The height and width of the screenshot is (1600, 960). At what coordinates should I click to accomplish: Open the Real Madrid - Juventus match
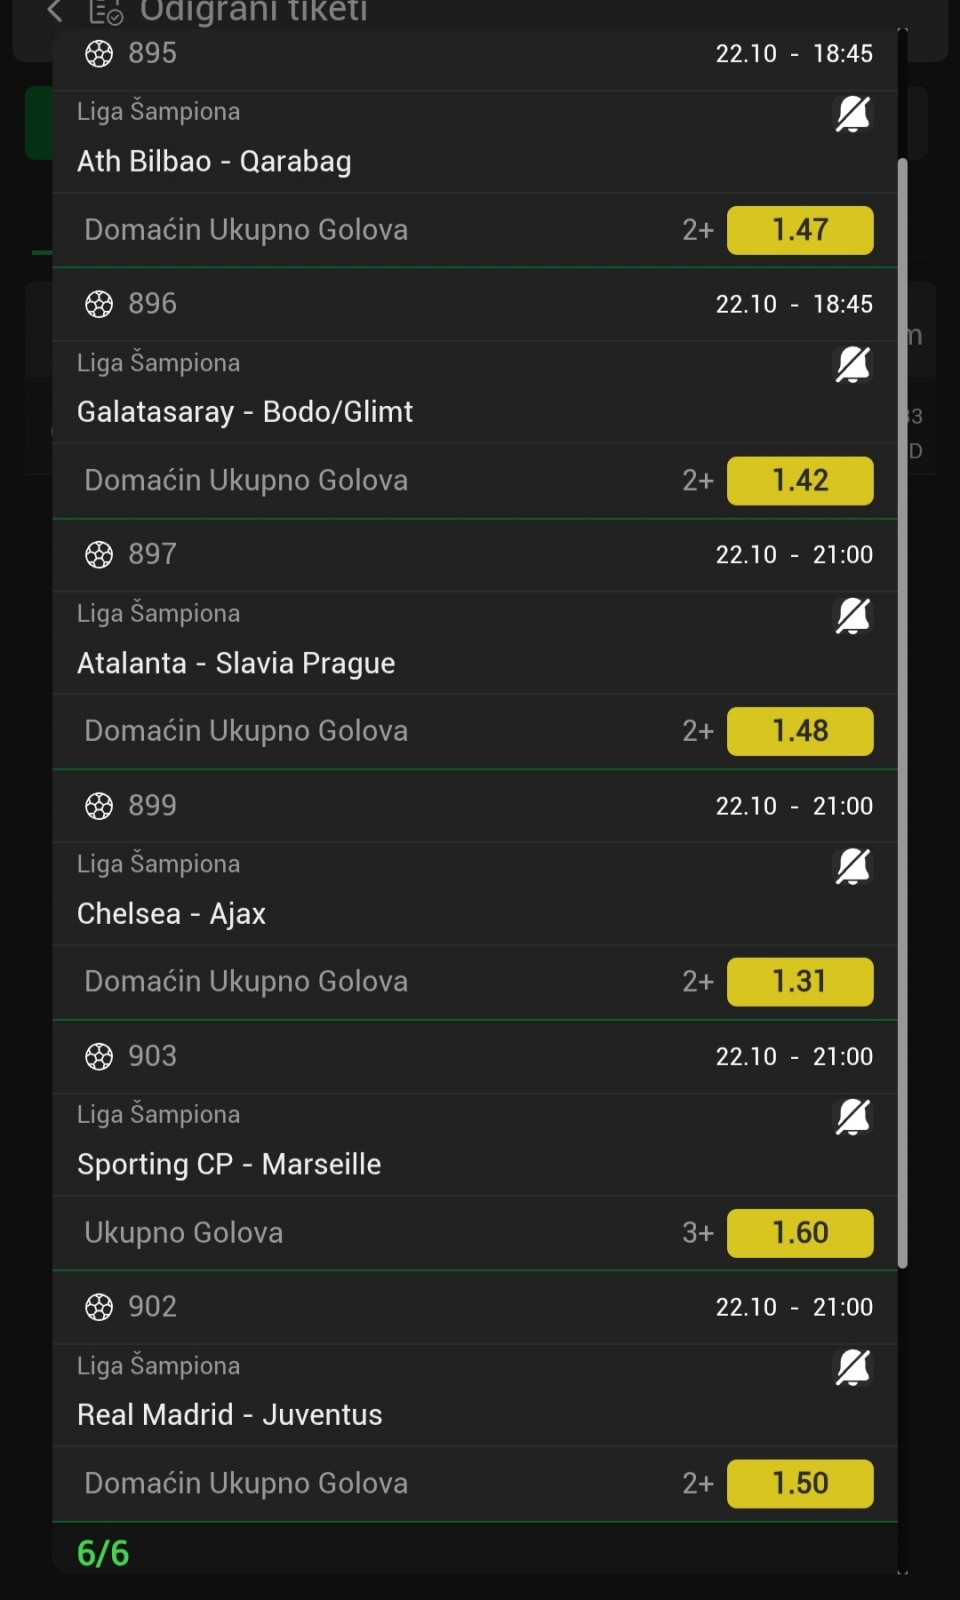(x=230, y=1415)
